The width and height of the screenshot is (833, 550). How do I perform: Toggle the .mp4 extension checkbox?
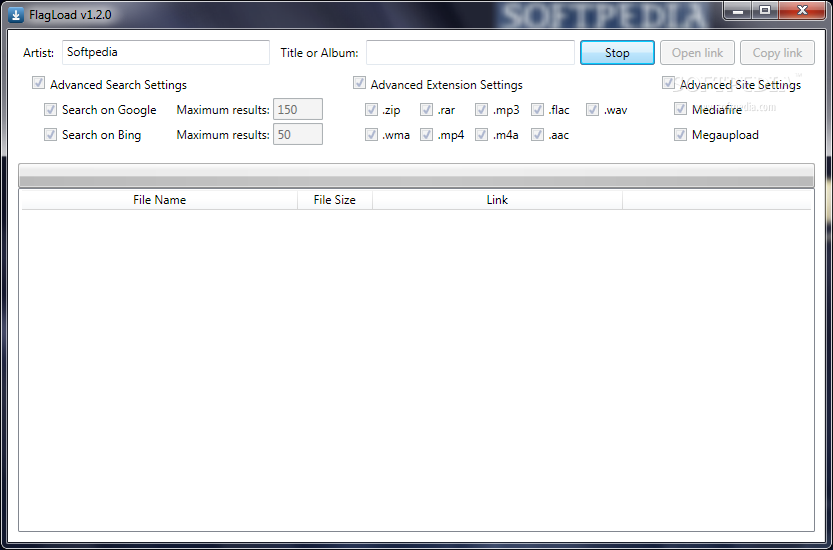click(427, 134)
